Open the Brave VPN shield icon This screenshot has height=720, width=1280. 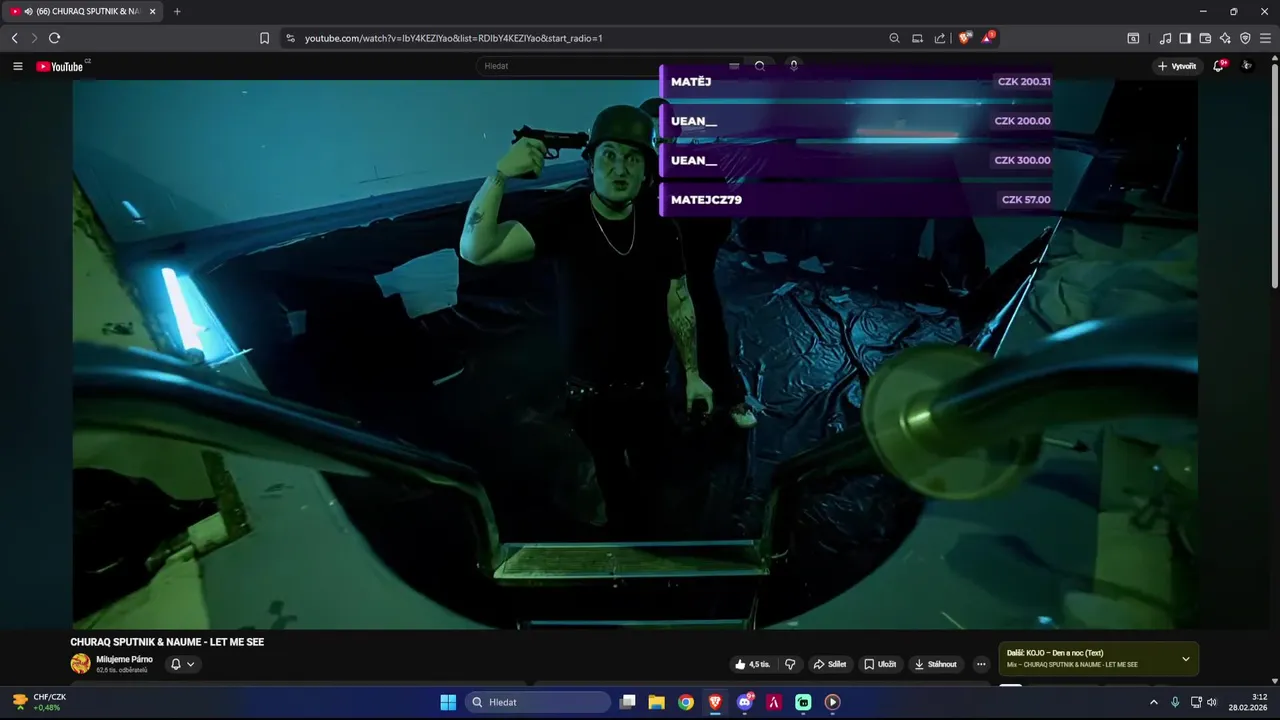(1245, 38)
